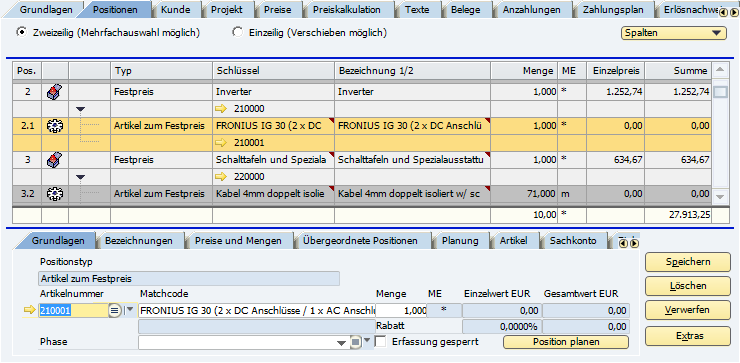Open the Preise und Mengen detail tab
The width and height of the screenshot is (740, 363).
[x=238, y=241]
